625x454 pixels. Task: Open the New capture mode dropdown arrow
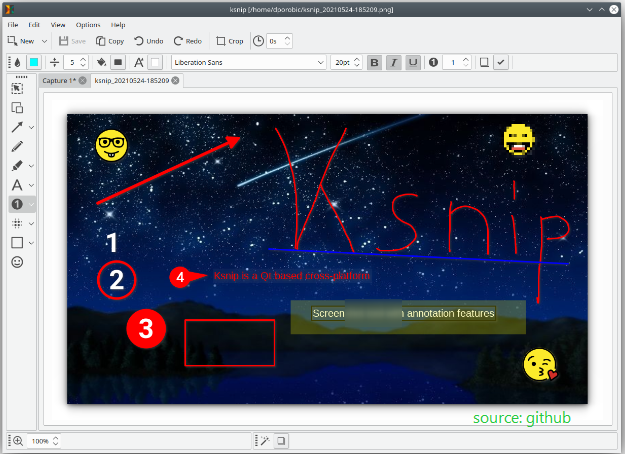coord(44,41)
